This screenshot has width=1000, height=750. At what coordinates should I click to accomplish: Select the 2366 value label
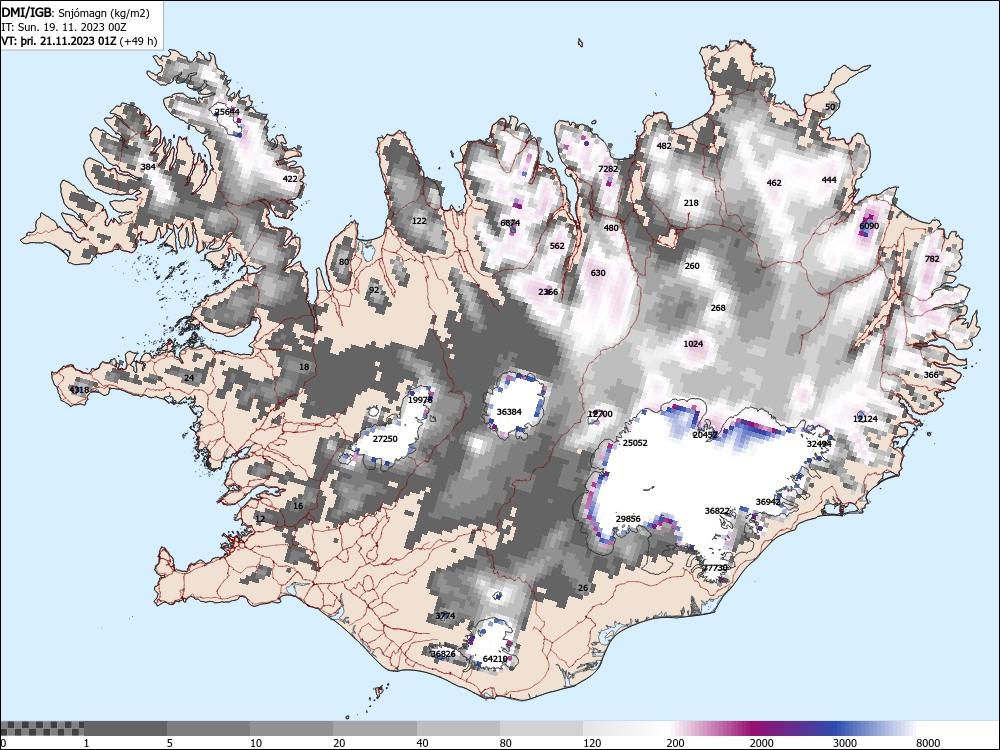[548, 291]
